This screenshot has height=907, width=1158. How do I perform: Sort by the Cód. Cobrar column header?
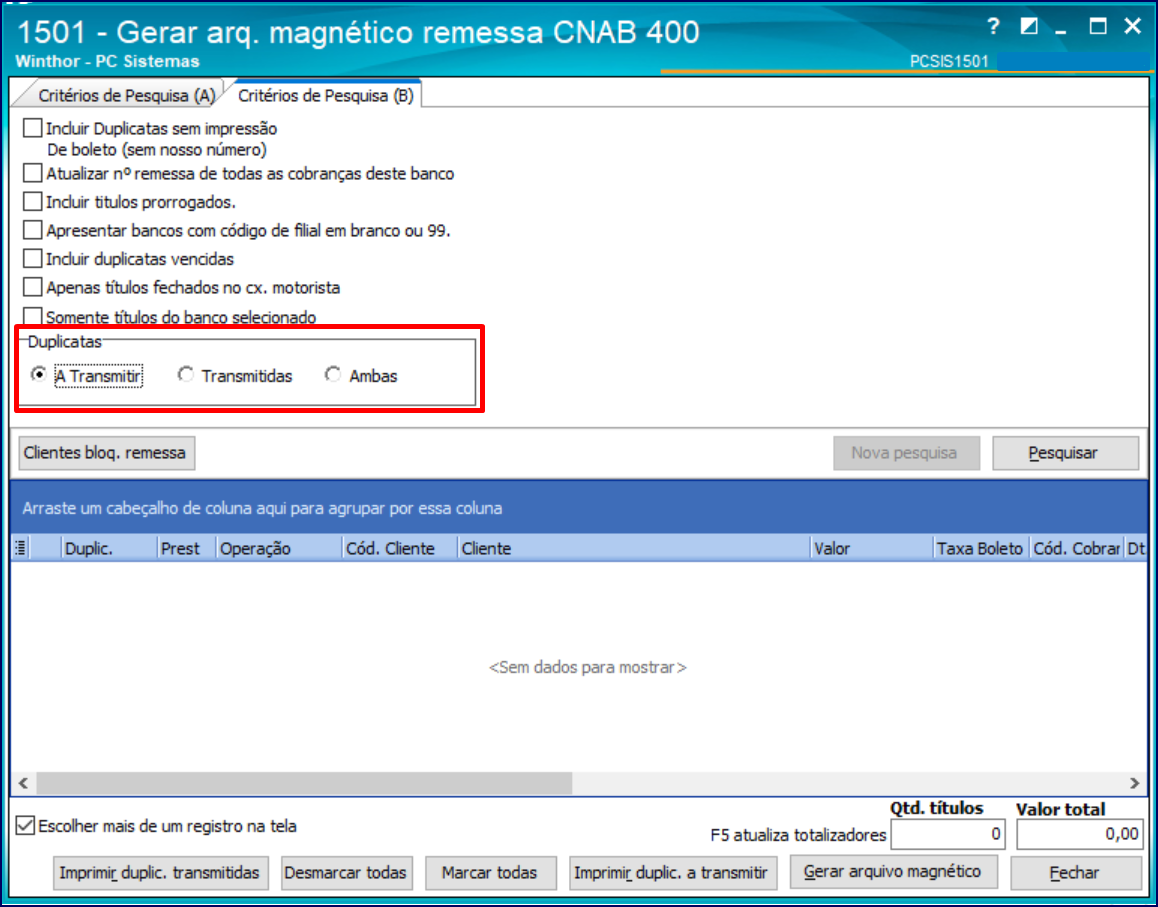point(1077,548)
